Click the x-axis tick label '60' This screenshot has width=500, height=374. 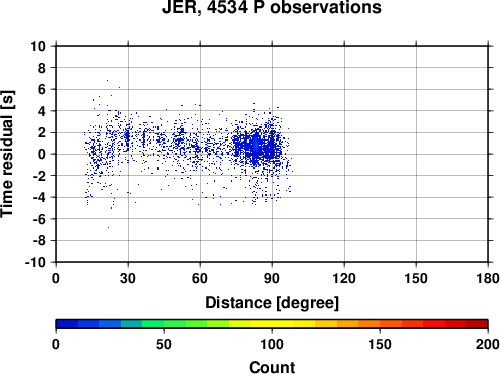click(x=200, y=278)
